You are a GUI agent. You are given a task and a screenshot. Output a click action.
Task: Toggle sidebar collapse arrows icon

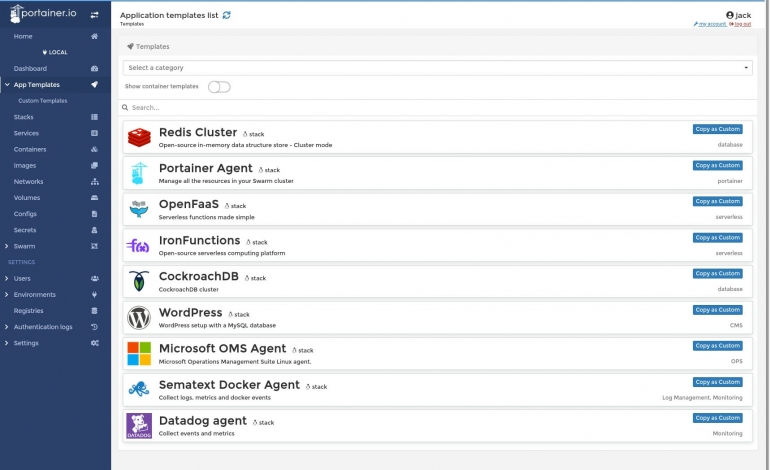[94, 15]
